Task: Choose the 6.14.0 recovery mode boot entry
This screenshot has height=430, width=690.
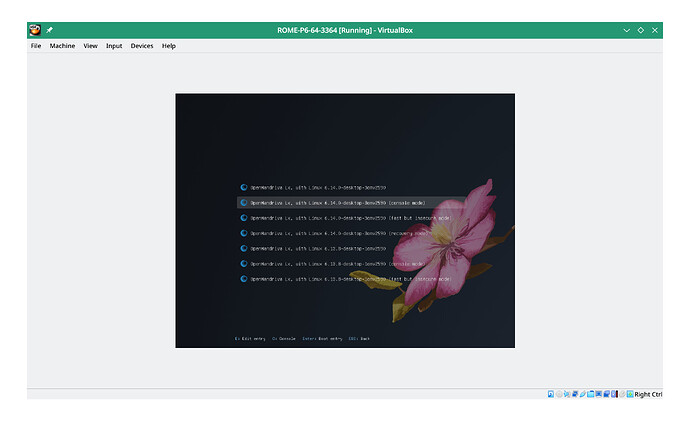Action: pyautogui.click(x=331, y=233)
